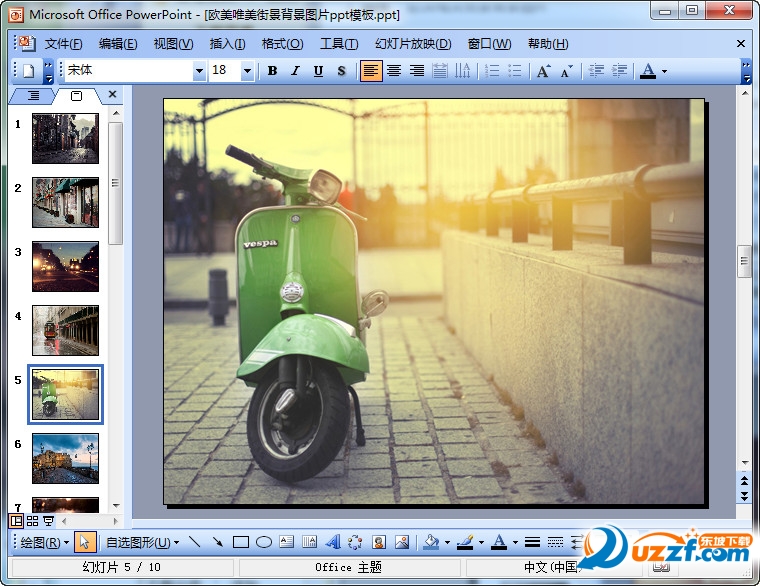Click the numbered list icon
The height and width of the screenshot is (586, 760).
point(492,71)
